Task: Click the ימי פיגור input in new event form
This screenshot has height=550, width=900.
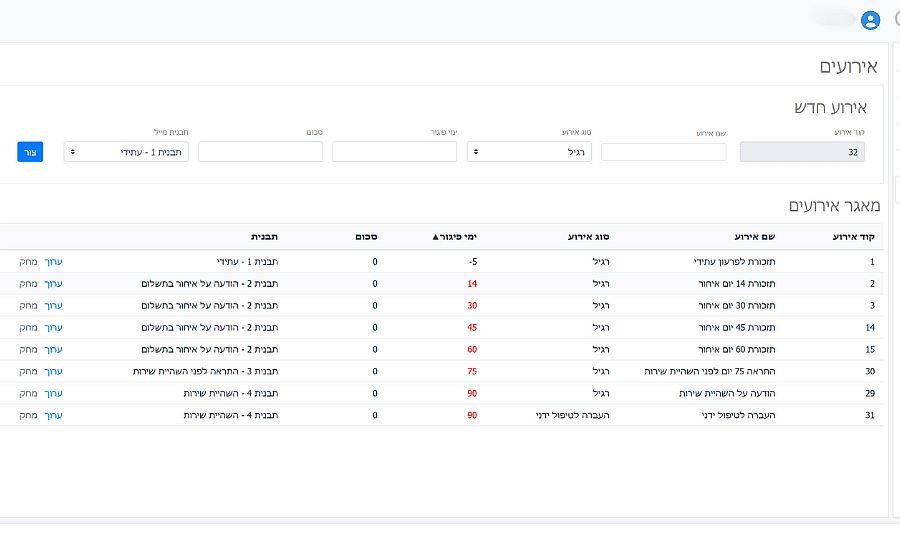Action: tap(394, 152)
